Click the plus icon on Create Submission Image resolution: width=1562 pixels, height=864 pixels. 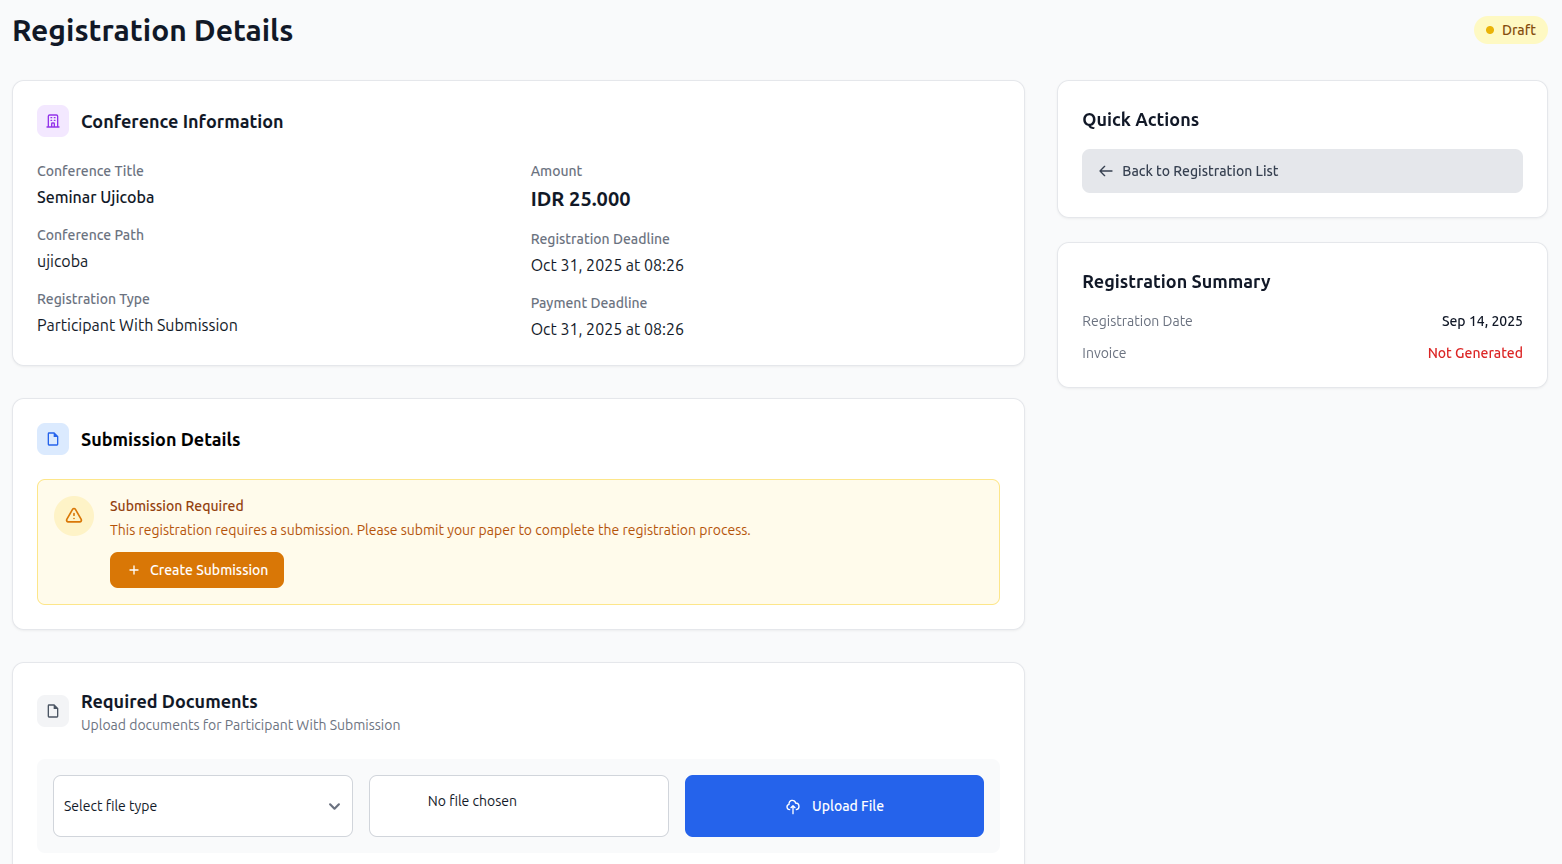133,570
